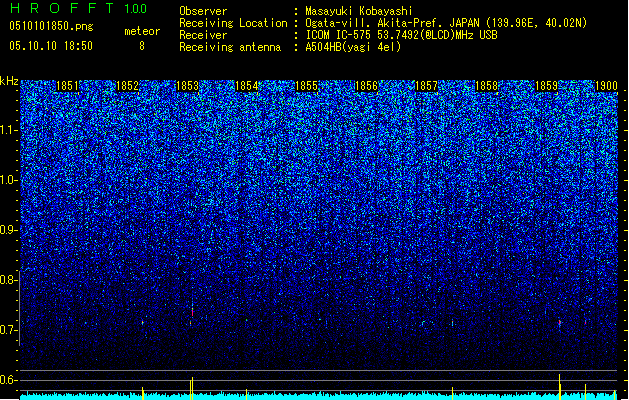
Task: Click the meteor count value 8
Action: point(142,46)
